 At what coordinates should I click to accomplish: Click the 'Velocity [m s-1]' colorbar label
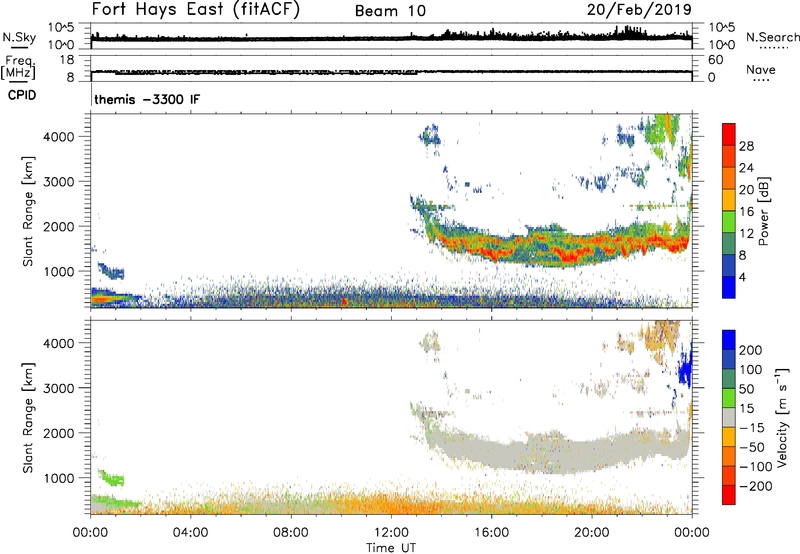tap(782, 417)
